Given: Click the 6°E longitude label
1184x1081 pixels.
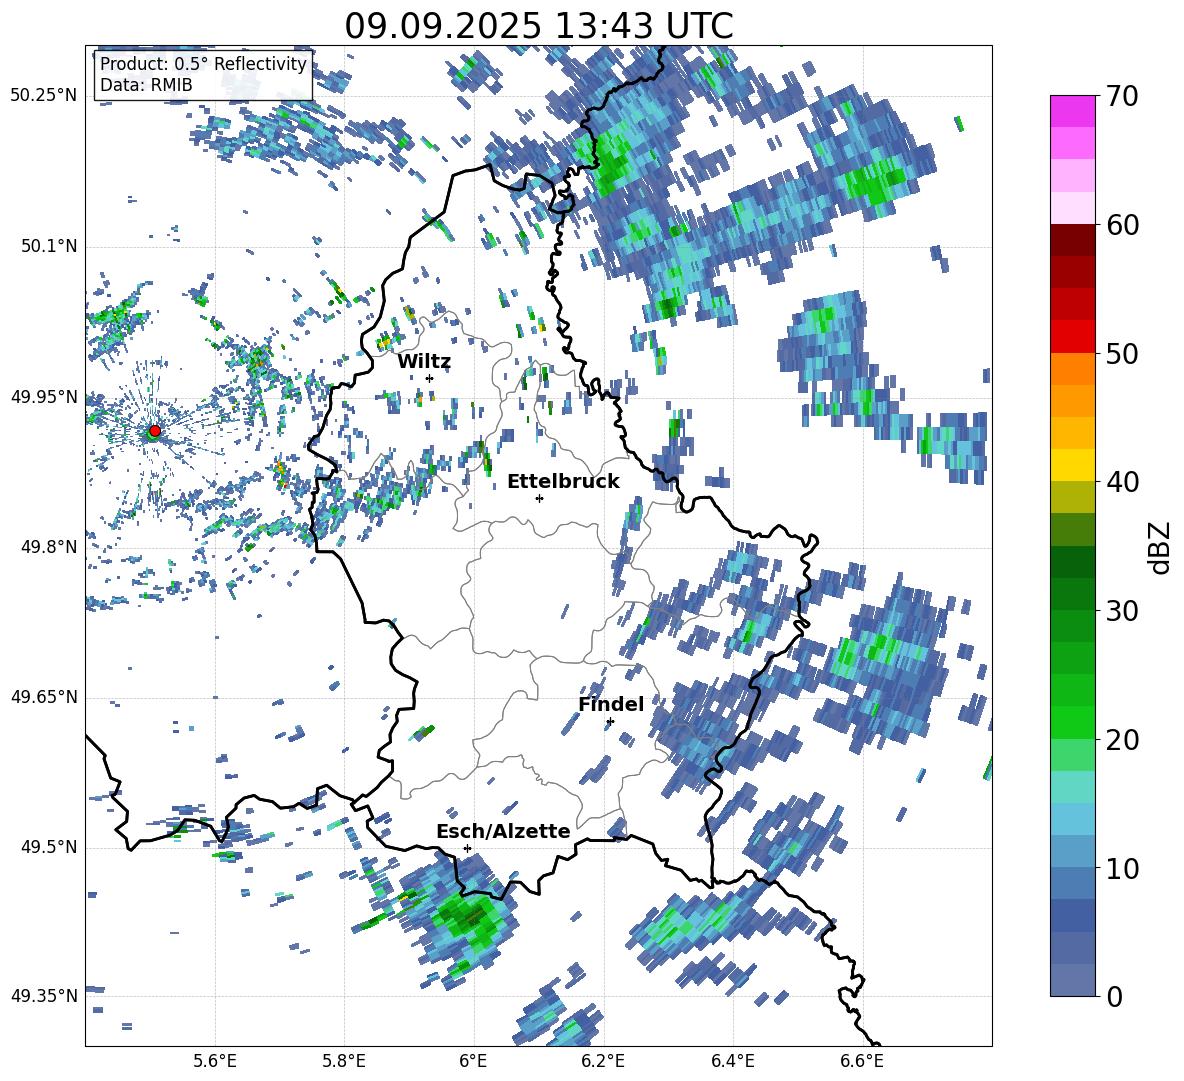Looking at the screenshot, I should pyautogui.click(x=473, y=1061).
